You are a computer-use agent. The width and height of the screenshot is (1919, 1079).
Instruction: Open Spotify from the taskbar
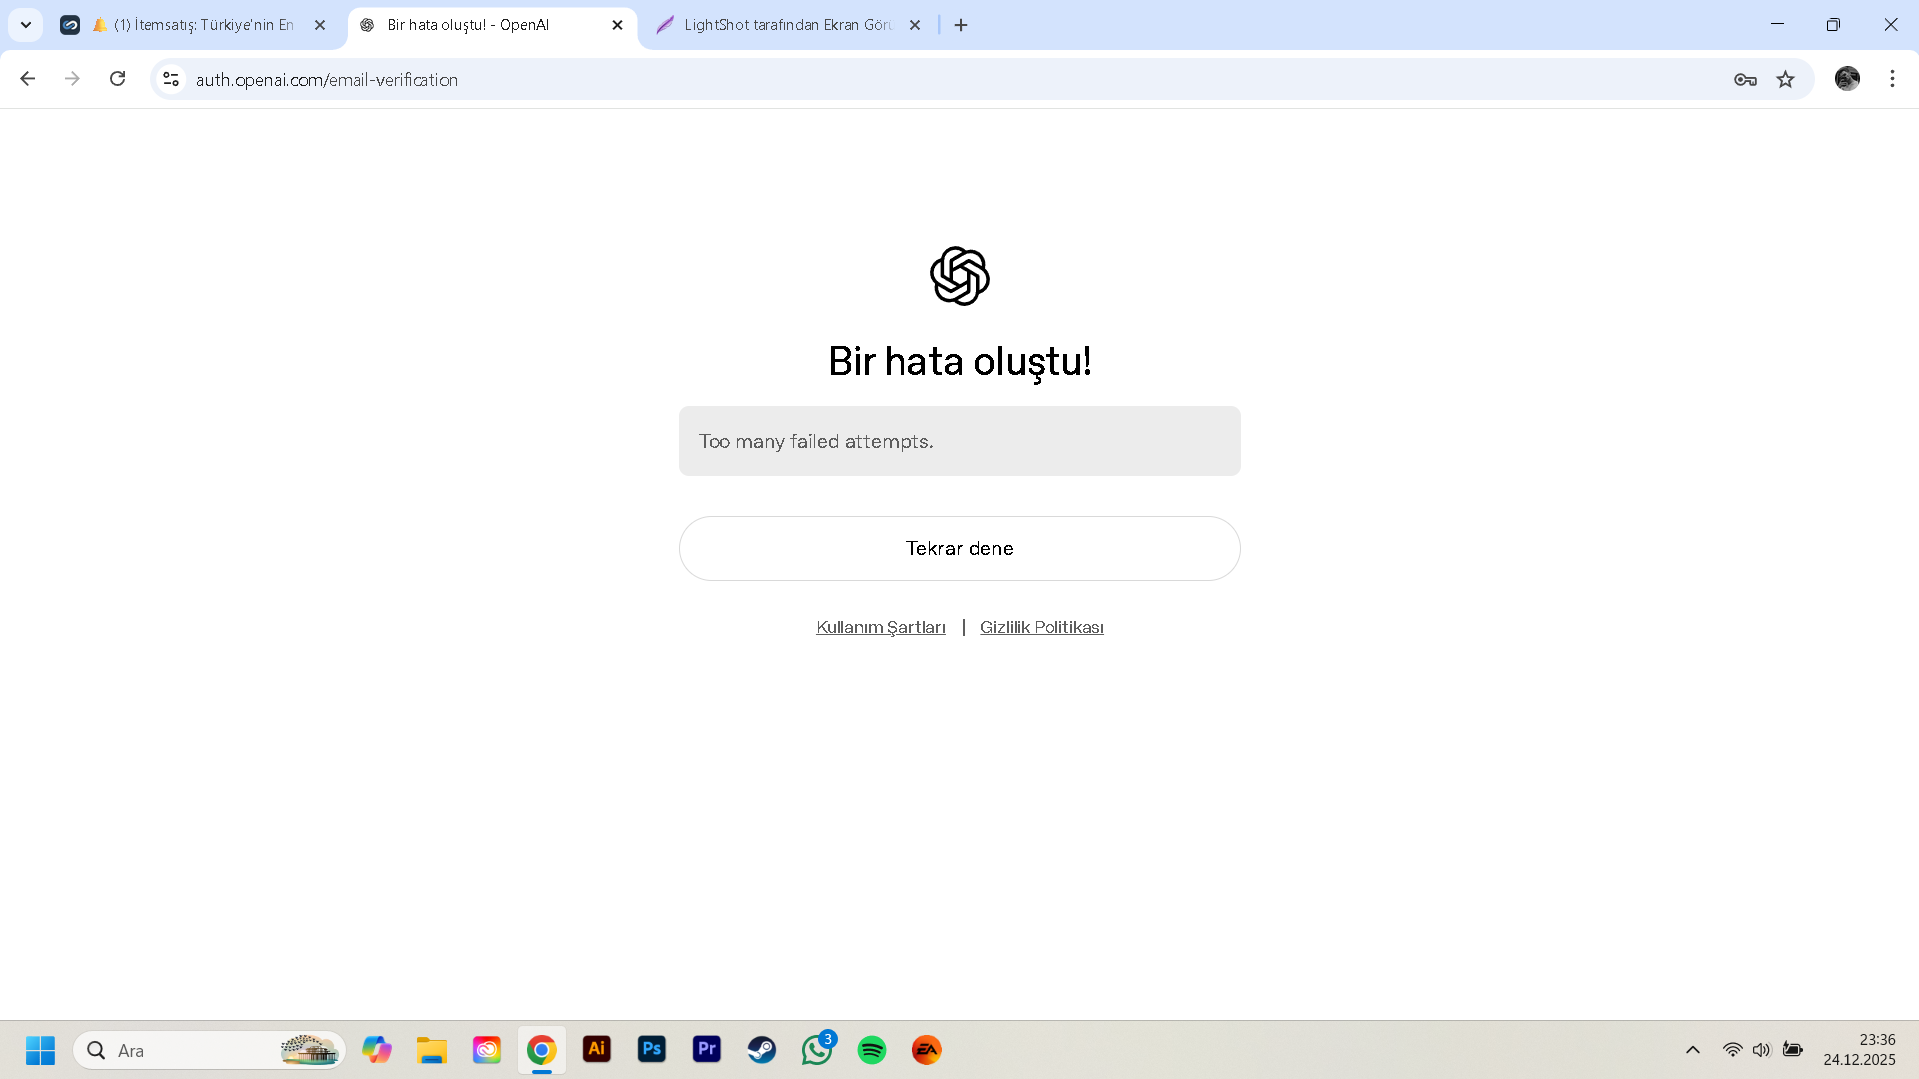pyautogui.click(x=872, y=1050)
